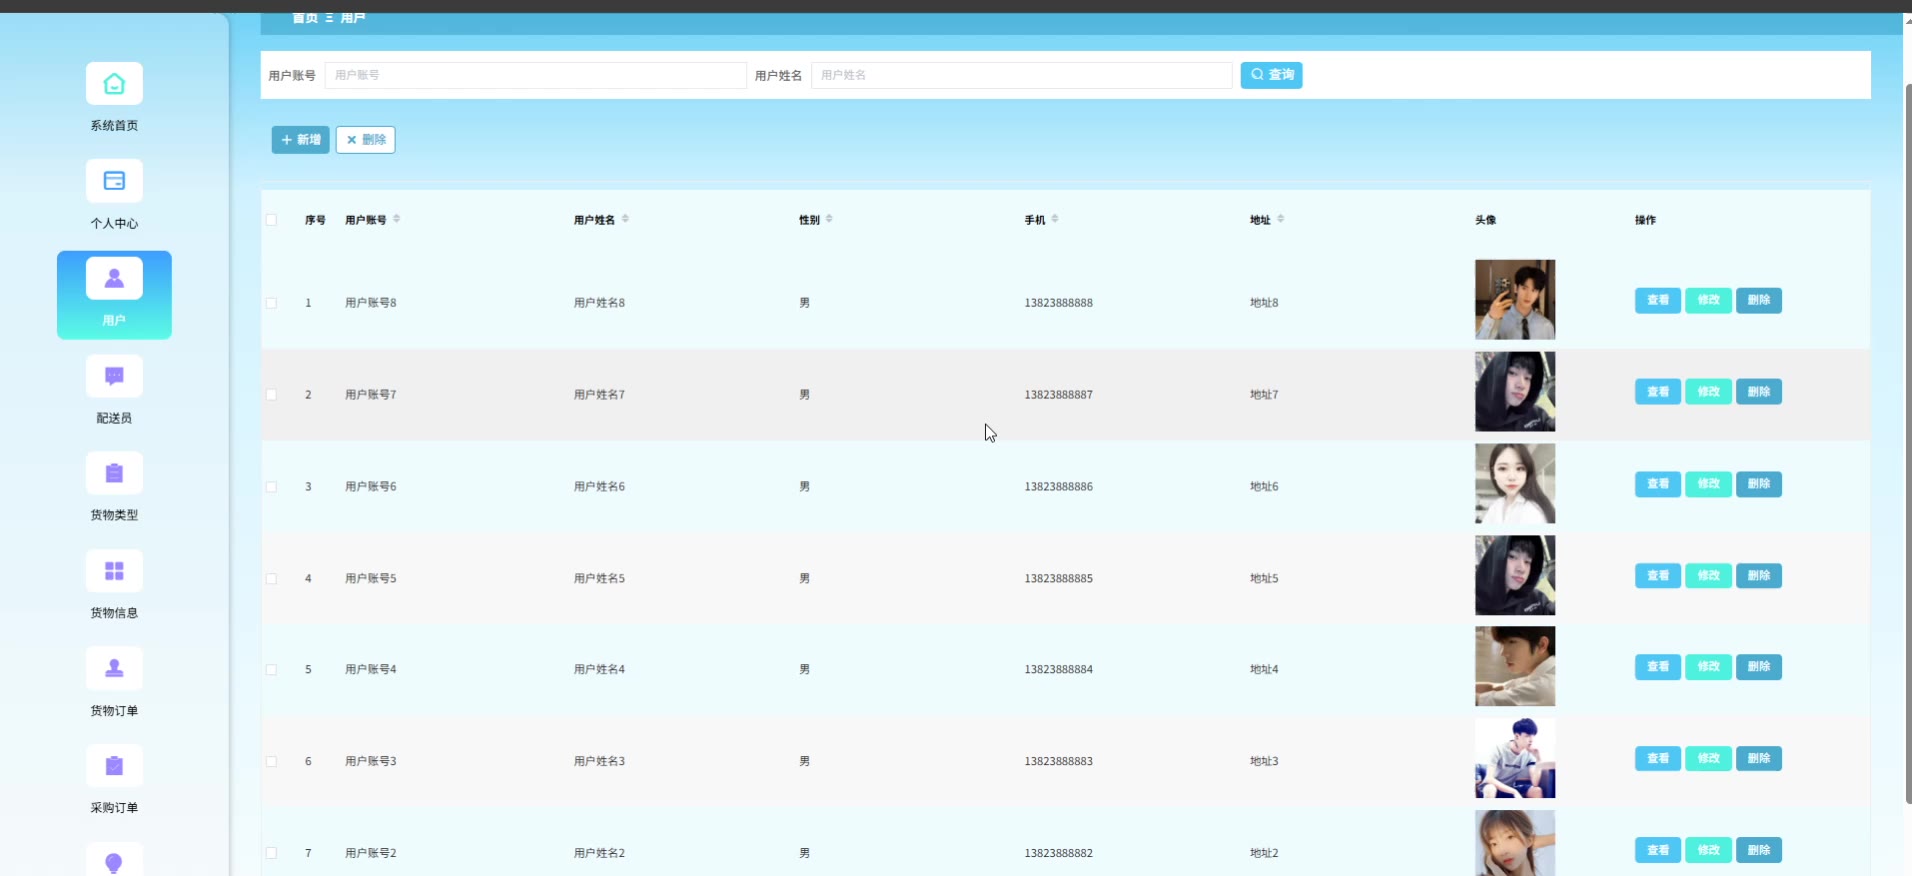
Task: View details of 用户账号8 with 查看
Action: [1657, 300]
